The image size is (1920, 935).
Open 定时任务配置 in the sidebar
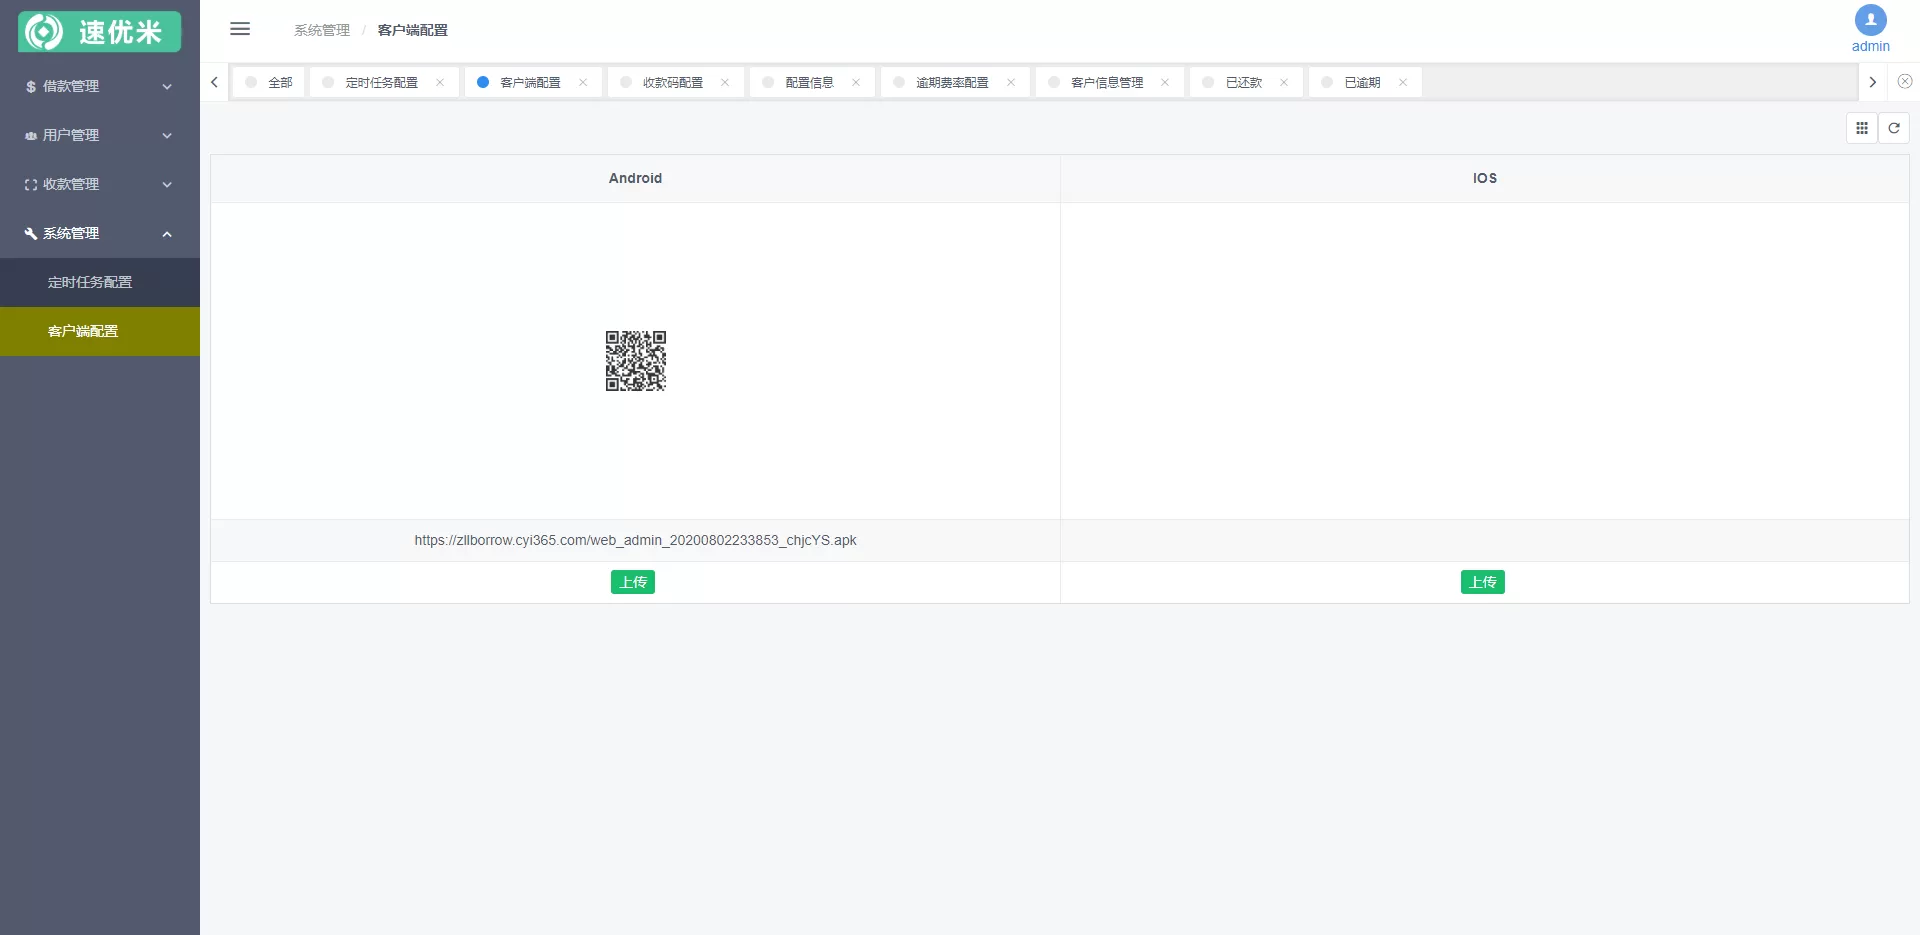(x=100, y=282)
